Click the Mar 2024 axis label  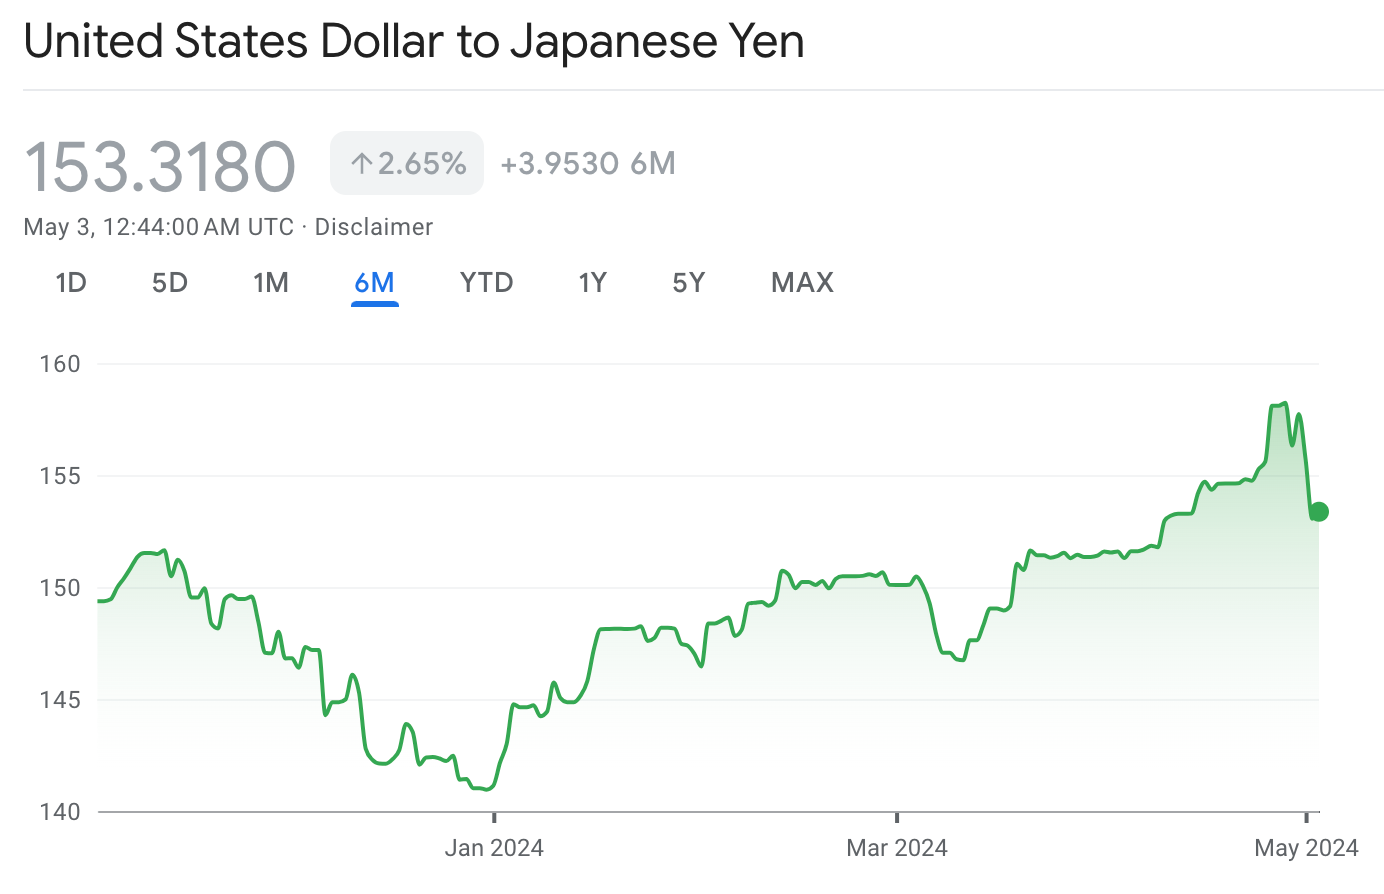tap(897, 847)
